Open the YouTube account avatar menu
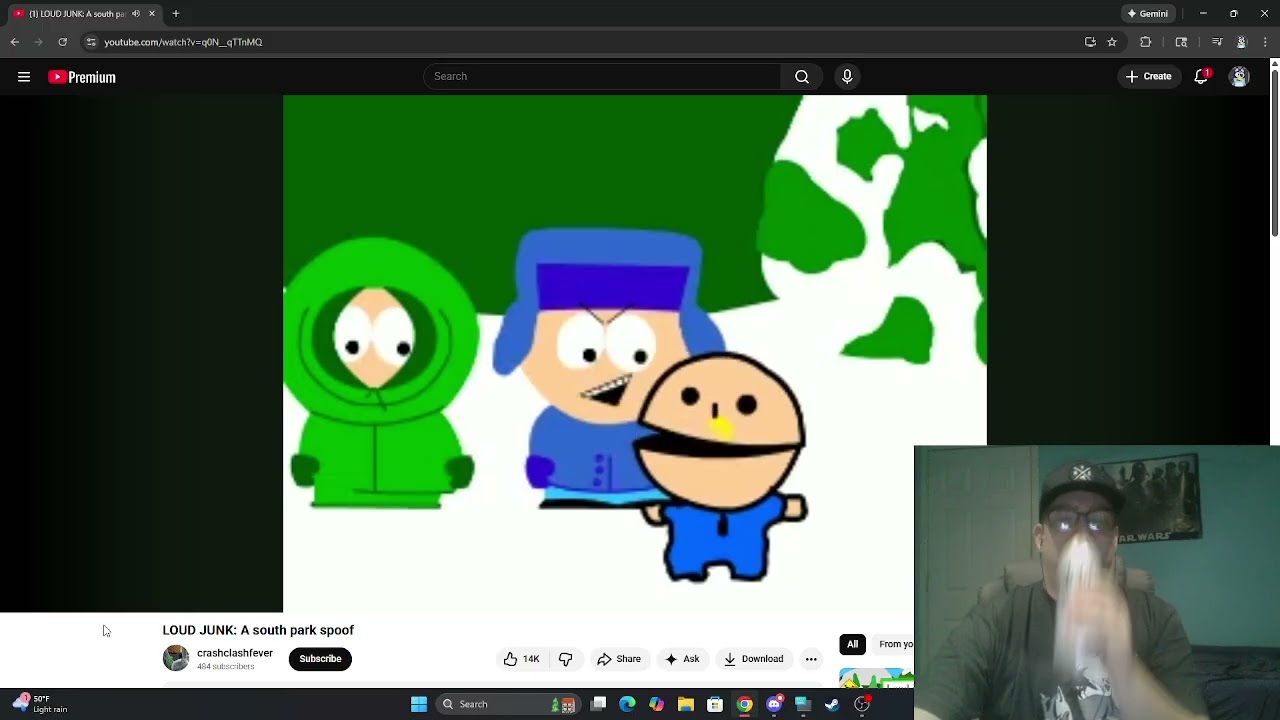 pos(1239,77)
